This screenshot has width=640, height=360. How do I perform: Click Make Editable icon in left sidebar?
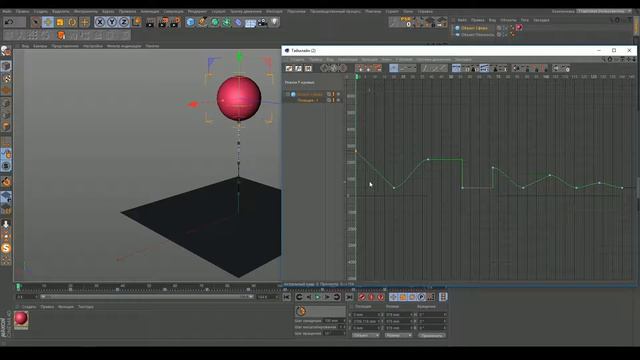[x=6, y=51]
